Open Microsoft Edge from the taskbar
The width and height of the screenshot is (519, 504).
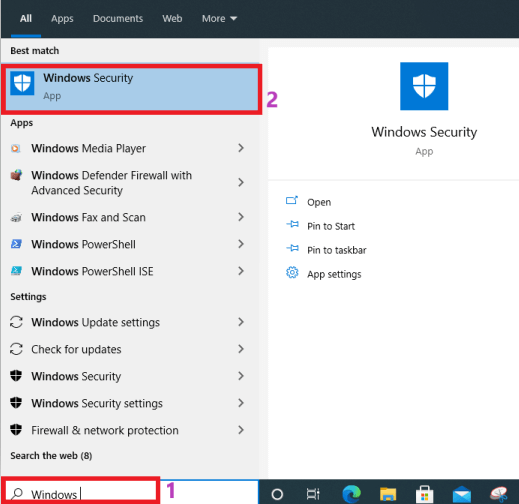pyautogui.click(x=351, y=494)
